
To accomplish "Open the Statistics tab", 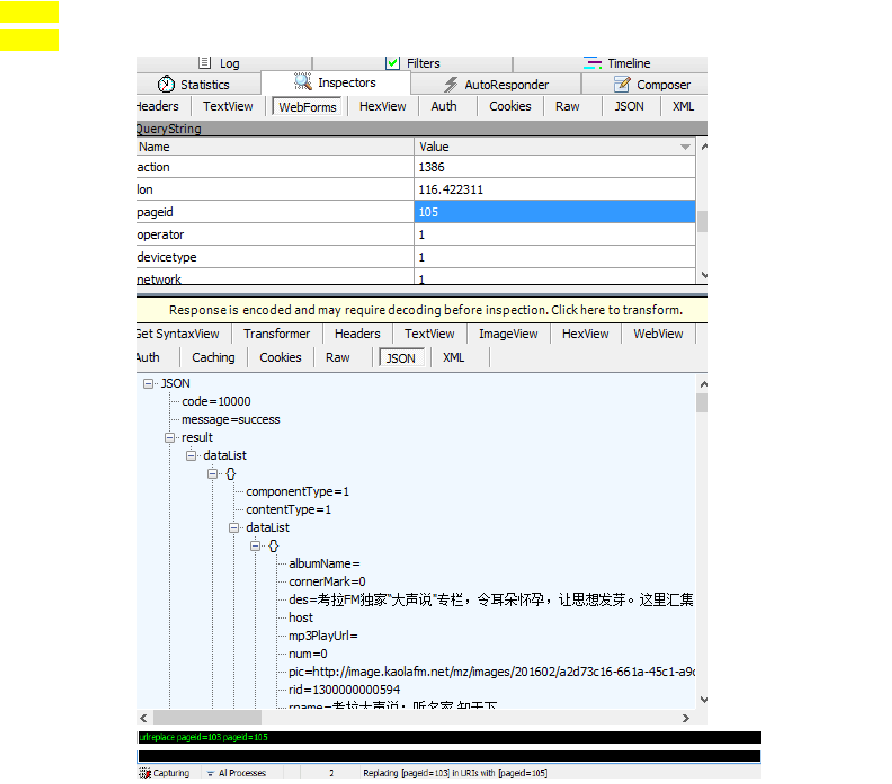I will 199,84.
